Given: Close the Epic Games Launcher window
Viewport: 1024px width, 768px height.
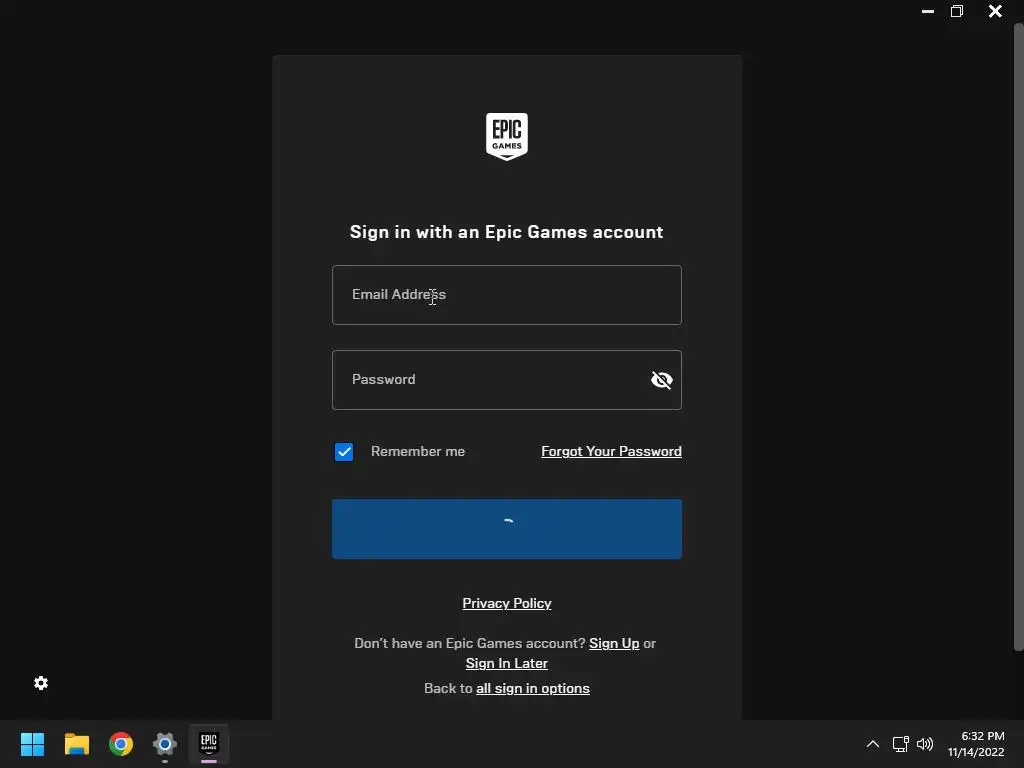Looking at the screenshot, I should 995,11.
